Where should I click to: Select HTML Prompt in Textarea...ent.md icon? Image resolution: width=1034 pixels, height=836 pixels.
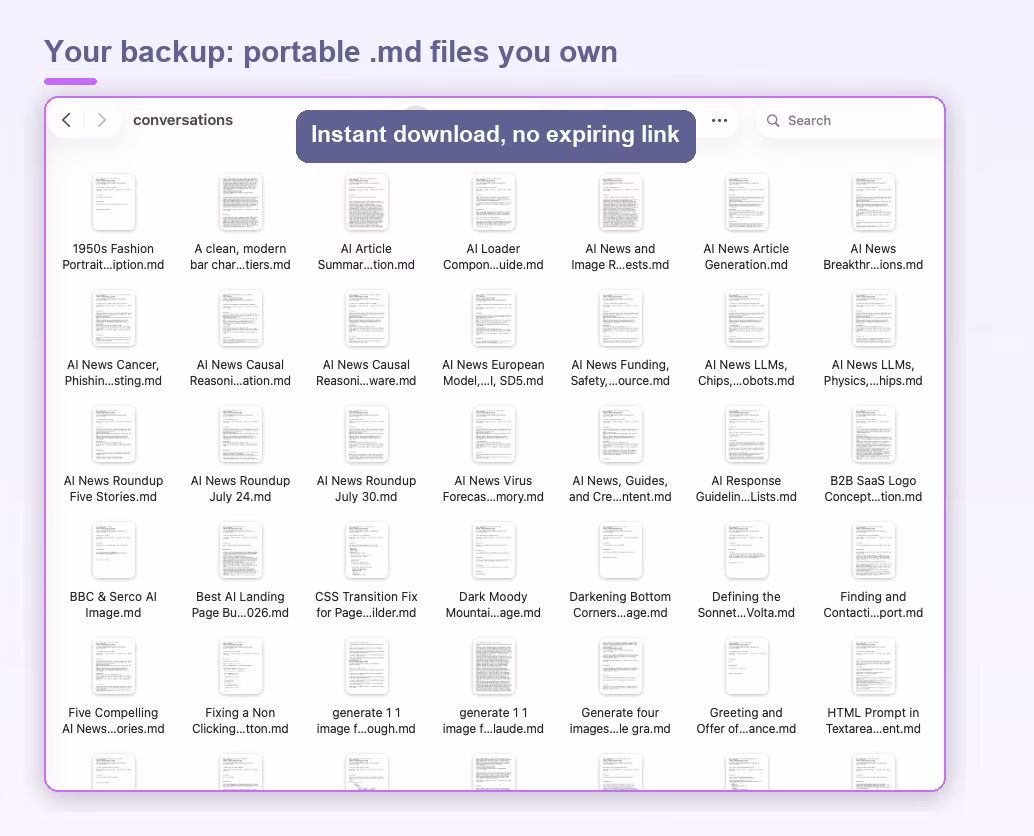(x=873, y=667)
